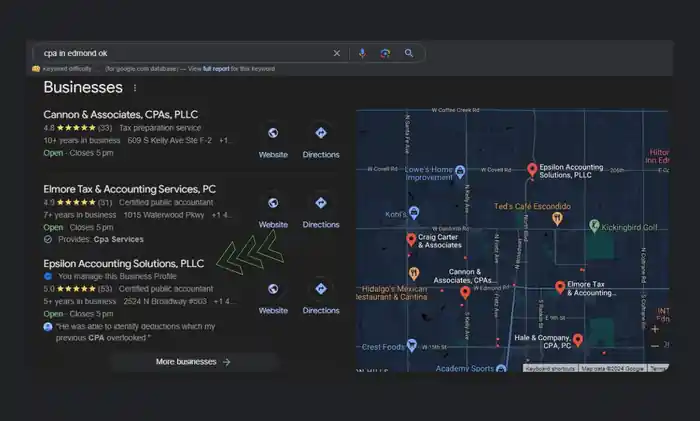Click 'You manage this Business Profile' text

pos(117,276)
